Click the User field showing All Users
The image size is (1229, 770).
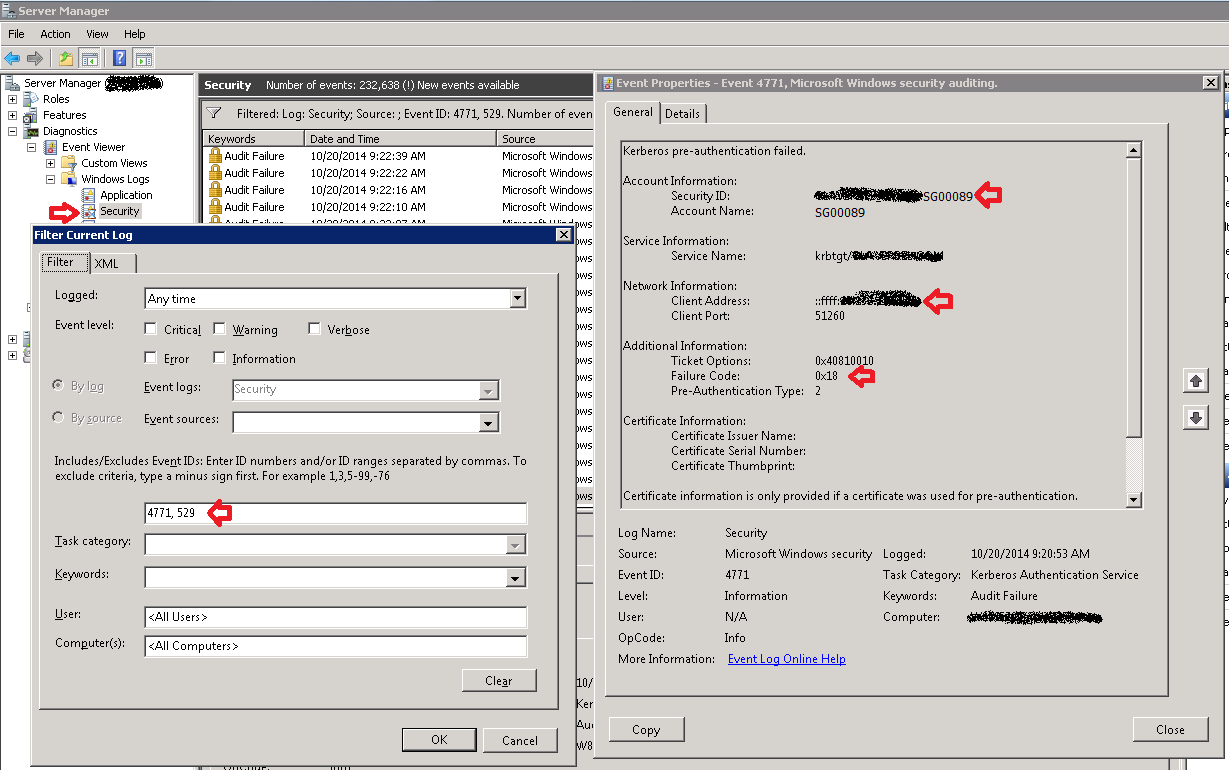click(335, 617)
